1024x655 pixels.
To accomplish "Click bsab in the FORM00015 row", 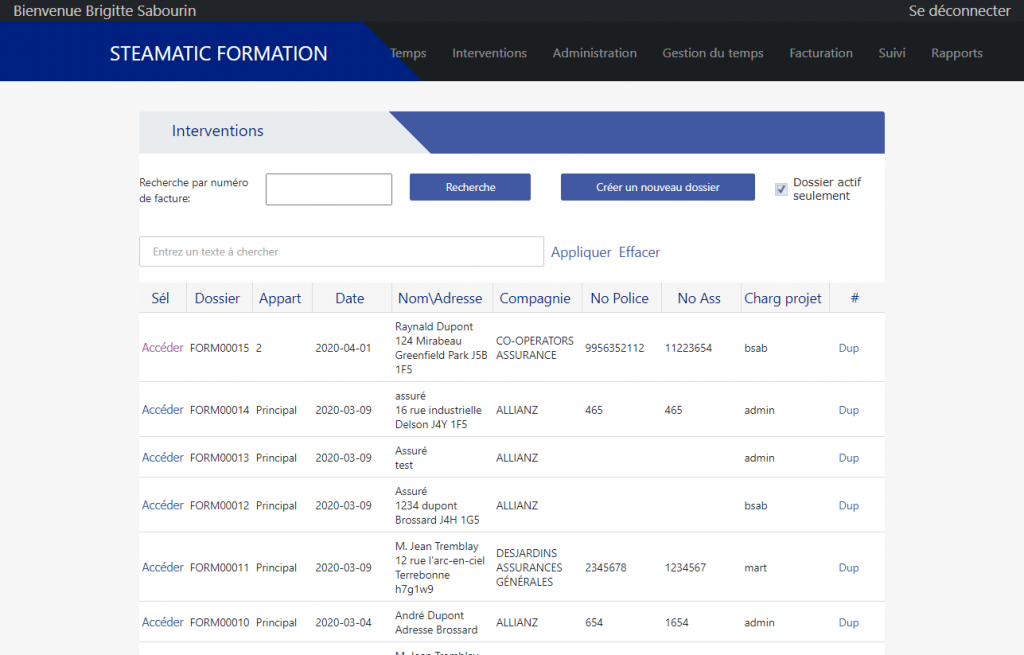I will point(756,348).
